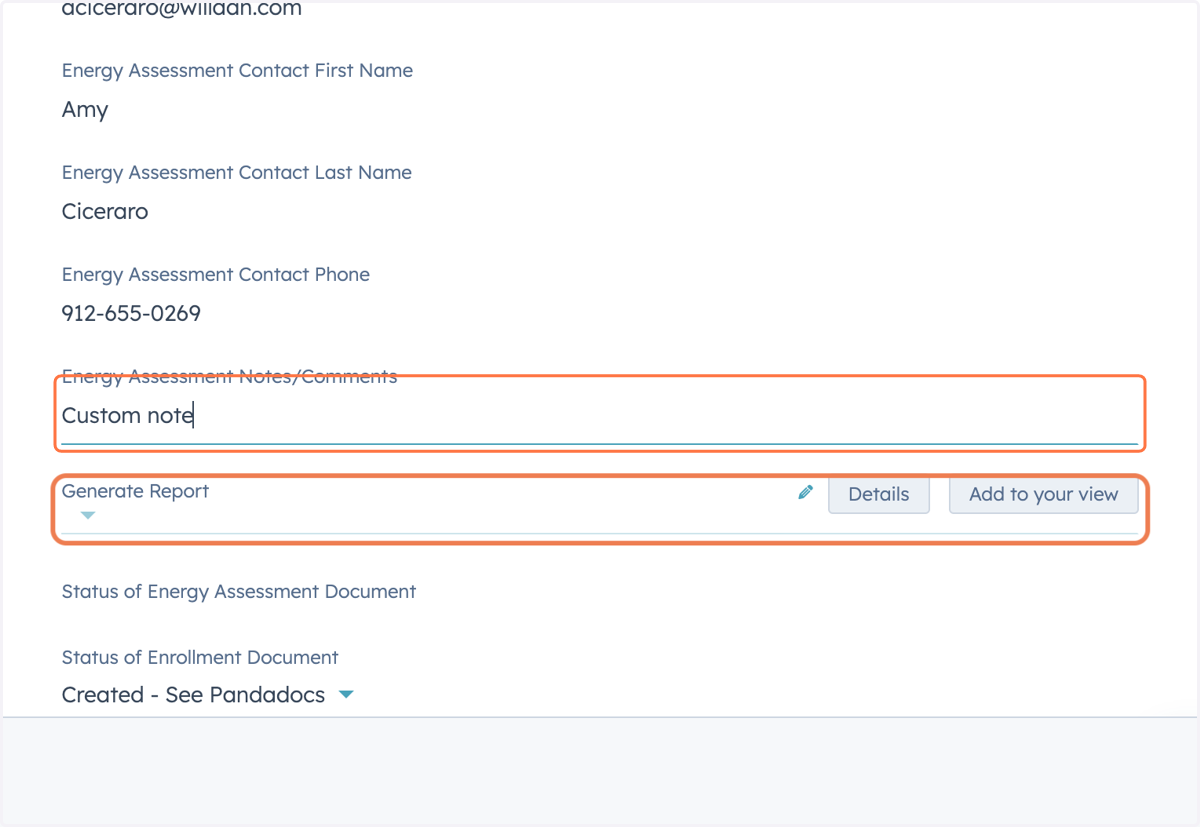This screenshot has height=827, width=1200.
Task: Select the last name value Ciceraro
Action: point(105,212)
